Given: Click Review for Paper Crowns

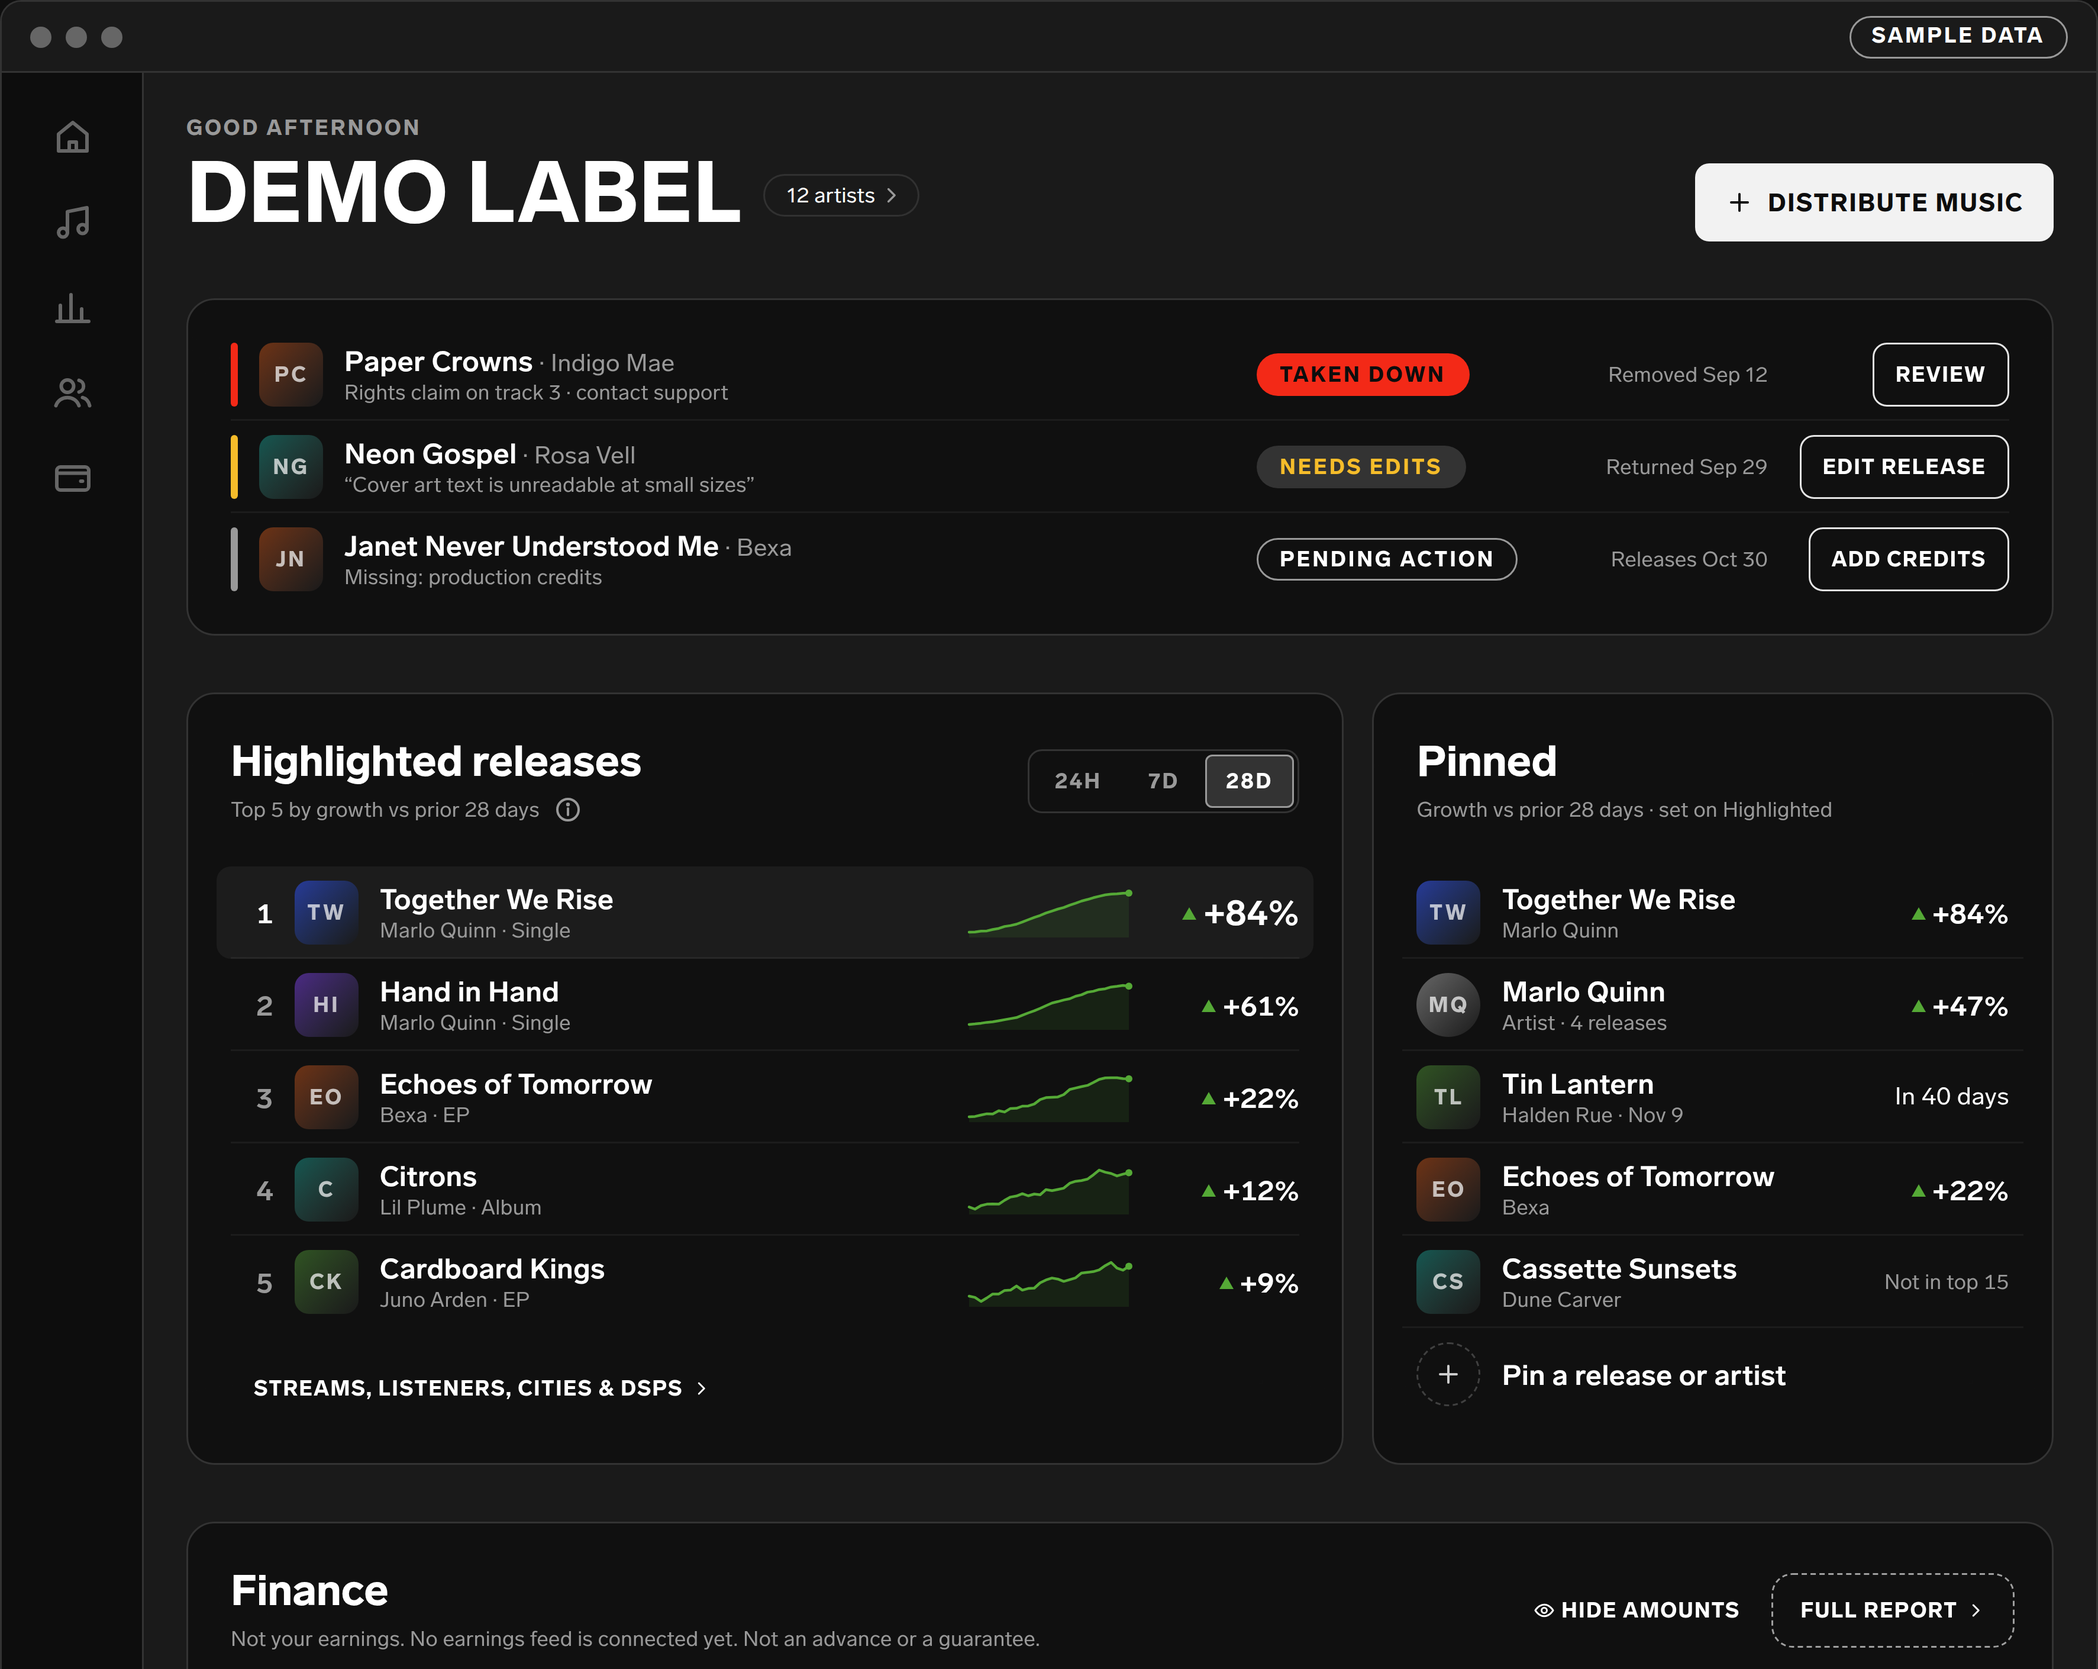Looking at the screenshot, I should 1940,374.
